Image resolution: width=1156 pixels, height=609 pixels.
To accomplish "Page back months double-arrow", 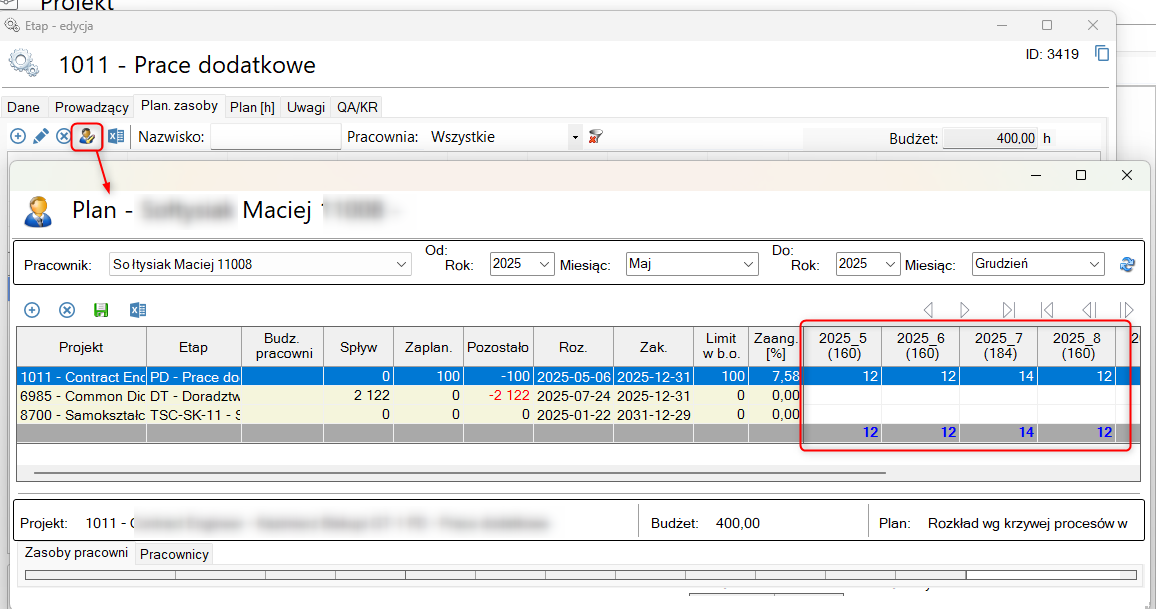I will tap(1089, 310).
